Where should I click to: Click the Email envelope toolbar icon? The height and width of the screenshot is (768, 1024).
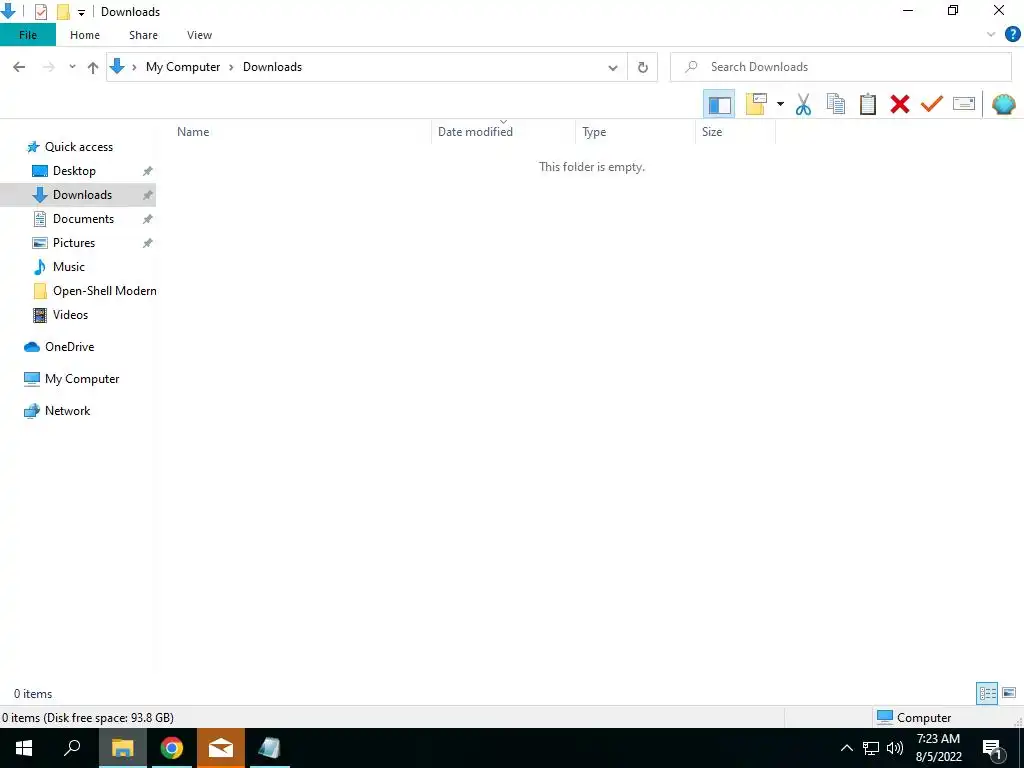point(964,104)
